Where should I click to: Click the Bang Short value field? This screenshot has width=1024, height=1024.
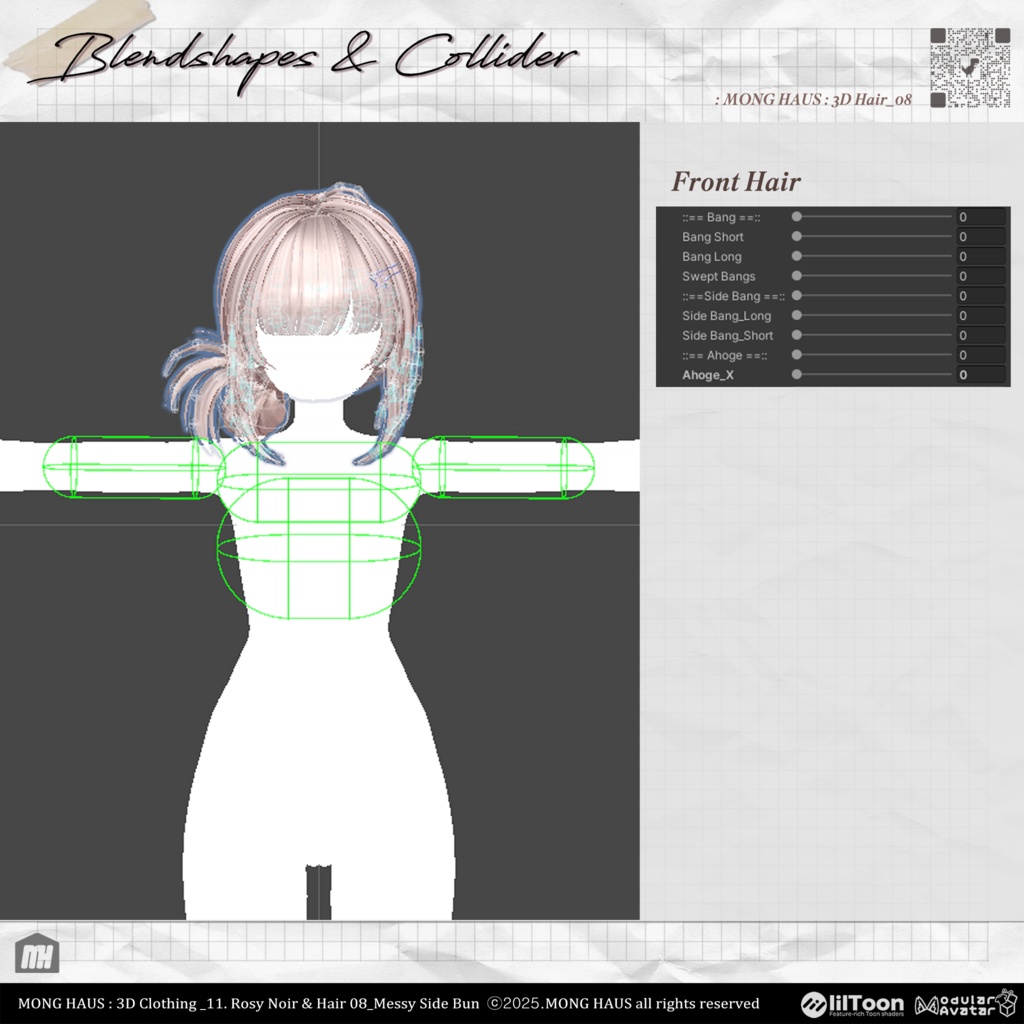[x=981, y=236]
